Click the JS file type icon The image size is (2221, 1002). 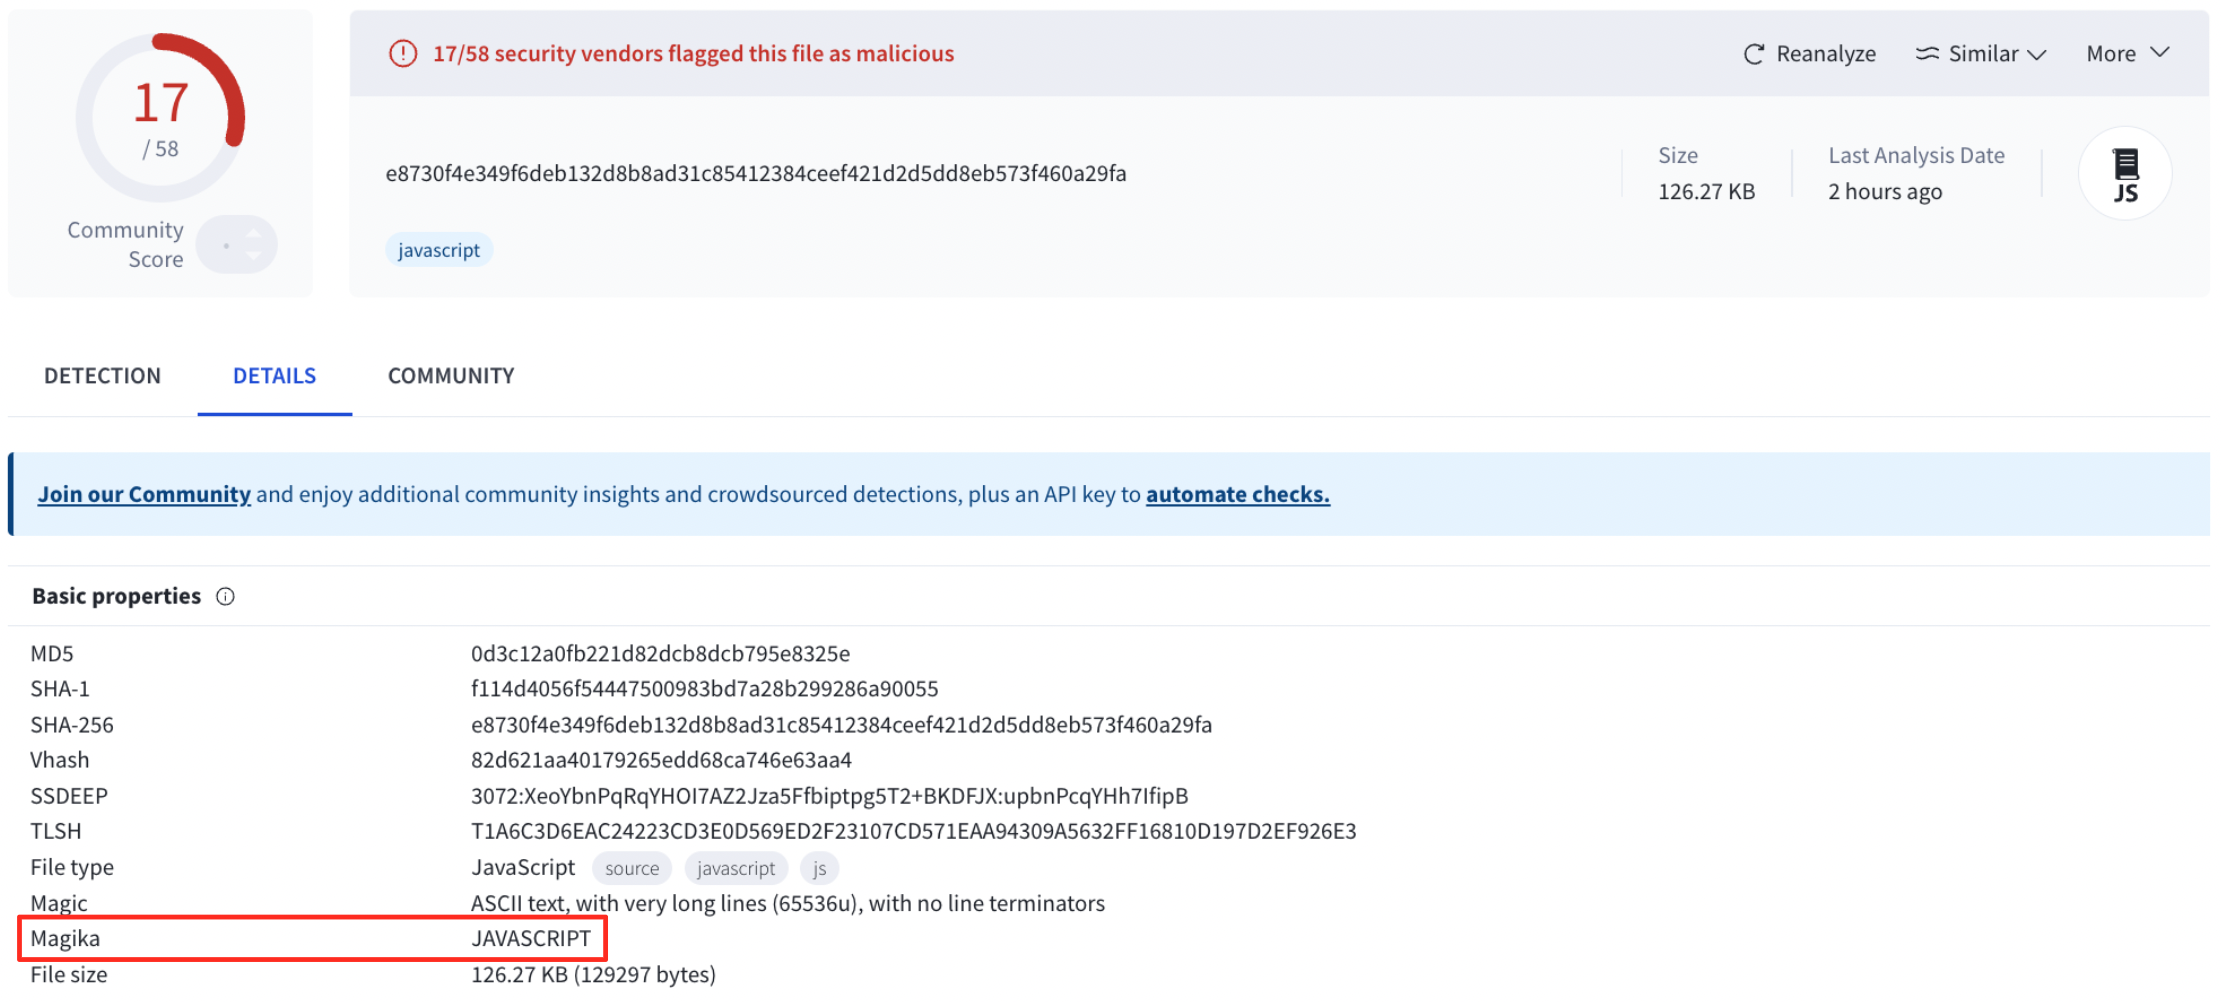point(2125,174)
